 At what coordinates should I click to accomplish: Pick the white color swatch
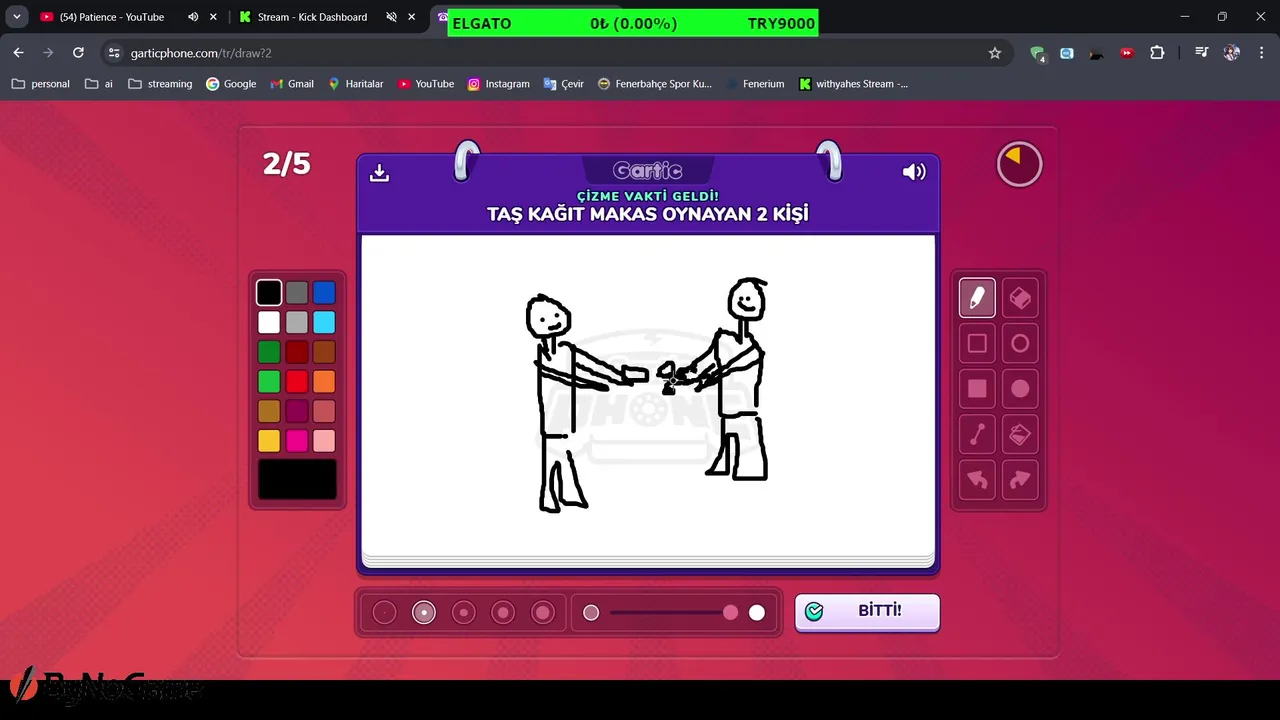(269, 322)
